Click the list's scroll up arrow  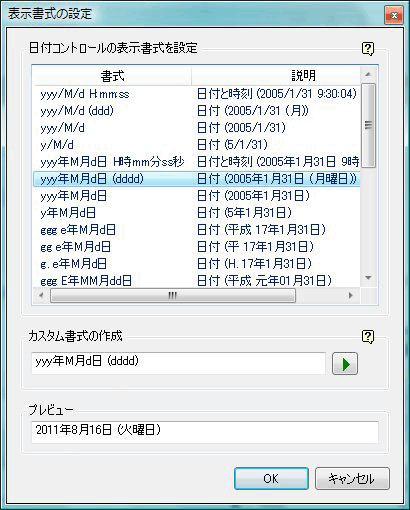[368, 74]
